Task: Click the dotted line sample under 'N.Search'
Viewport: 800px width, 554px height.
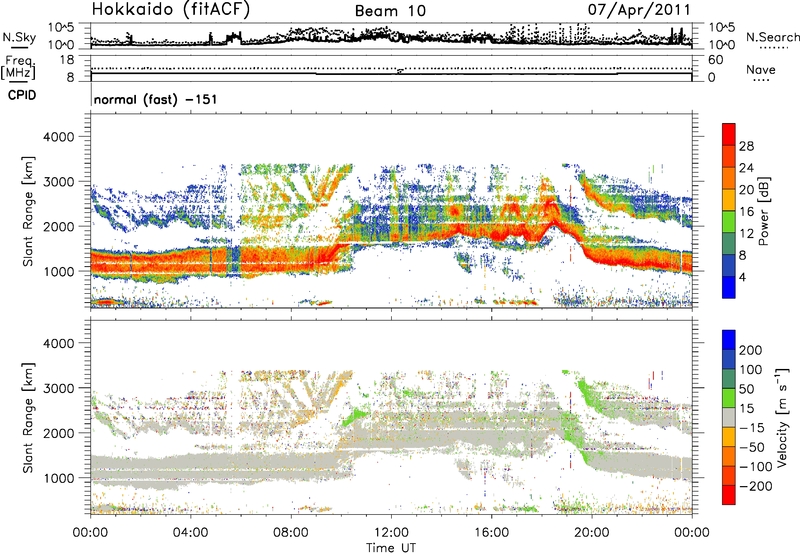Action: [773, 48]
